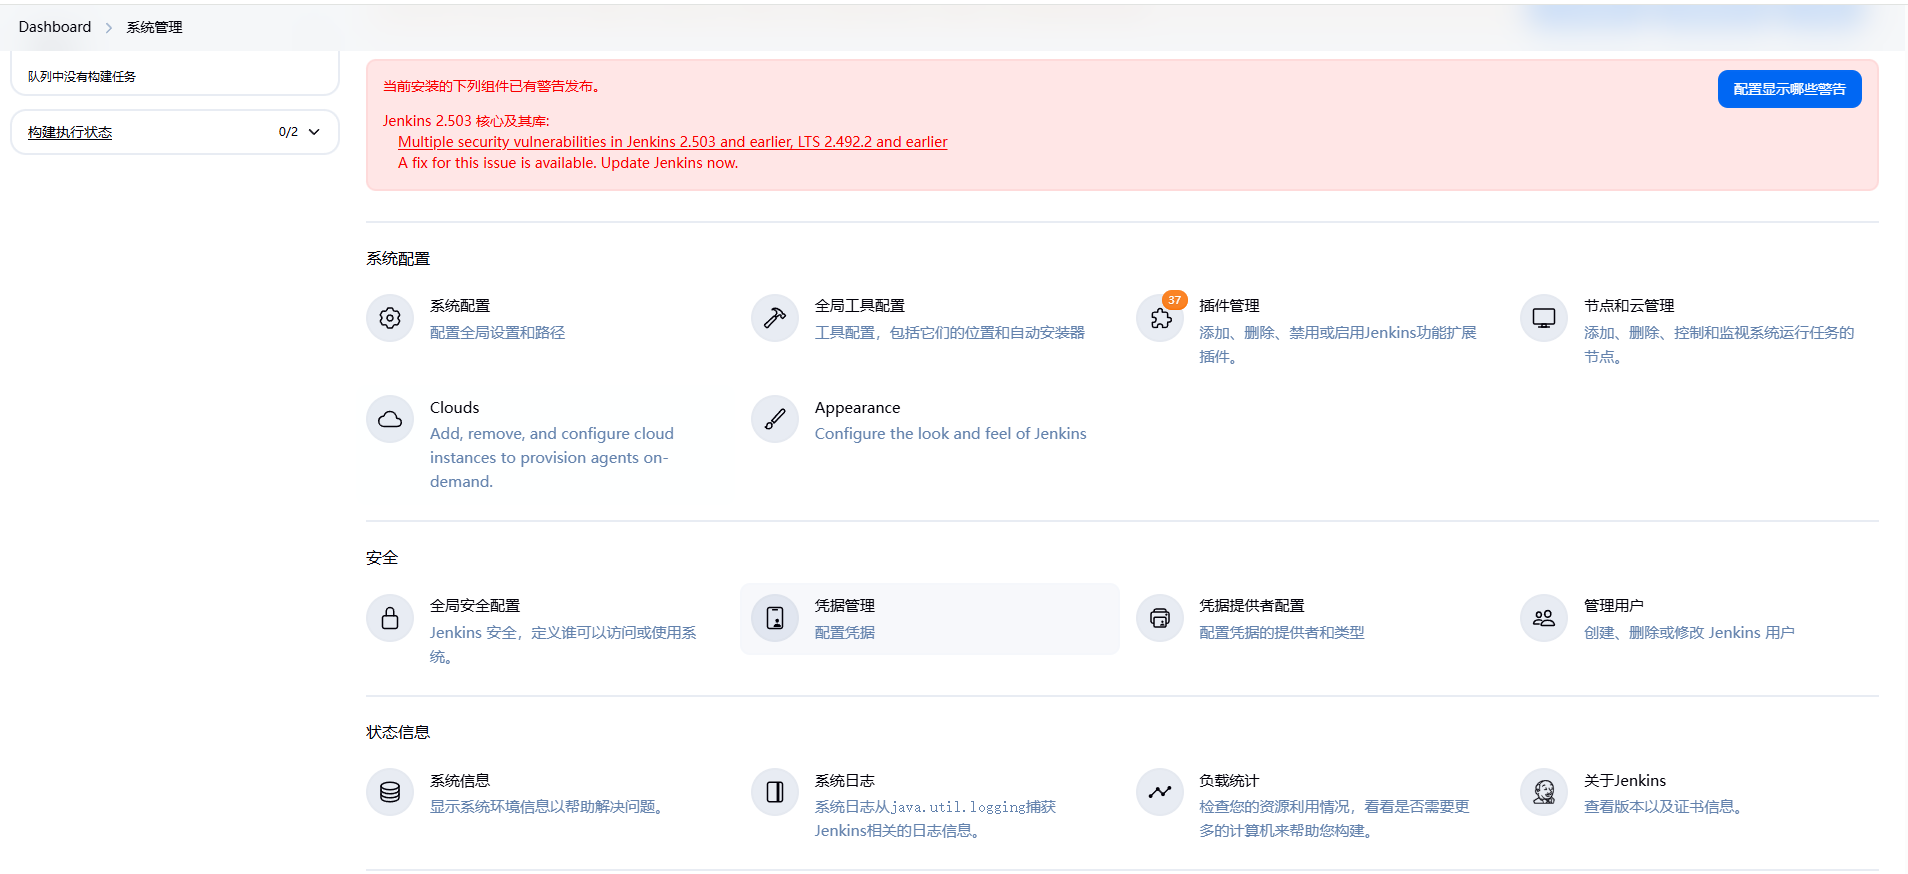
Task: Click Configure the look and feel text
Action: 951,433
